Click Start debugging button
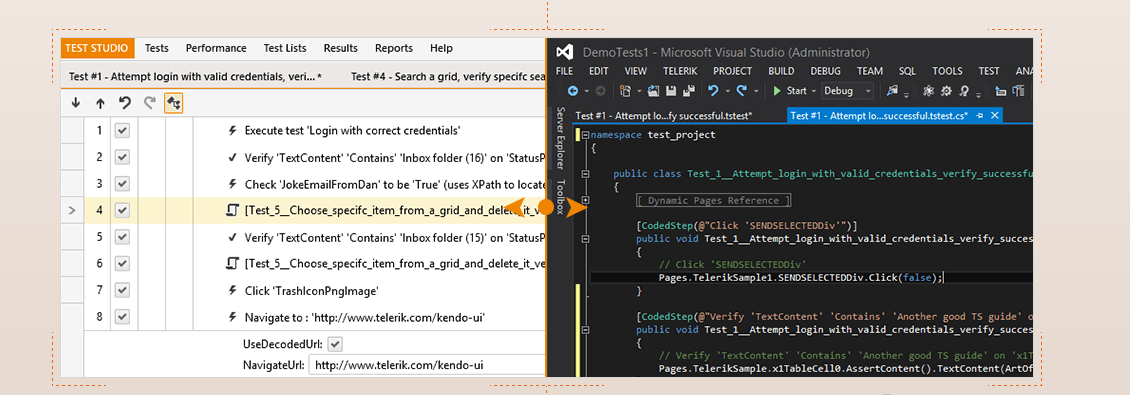This screenshot has width=1130, height=395. coord(790,91)
